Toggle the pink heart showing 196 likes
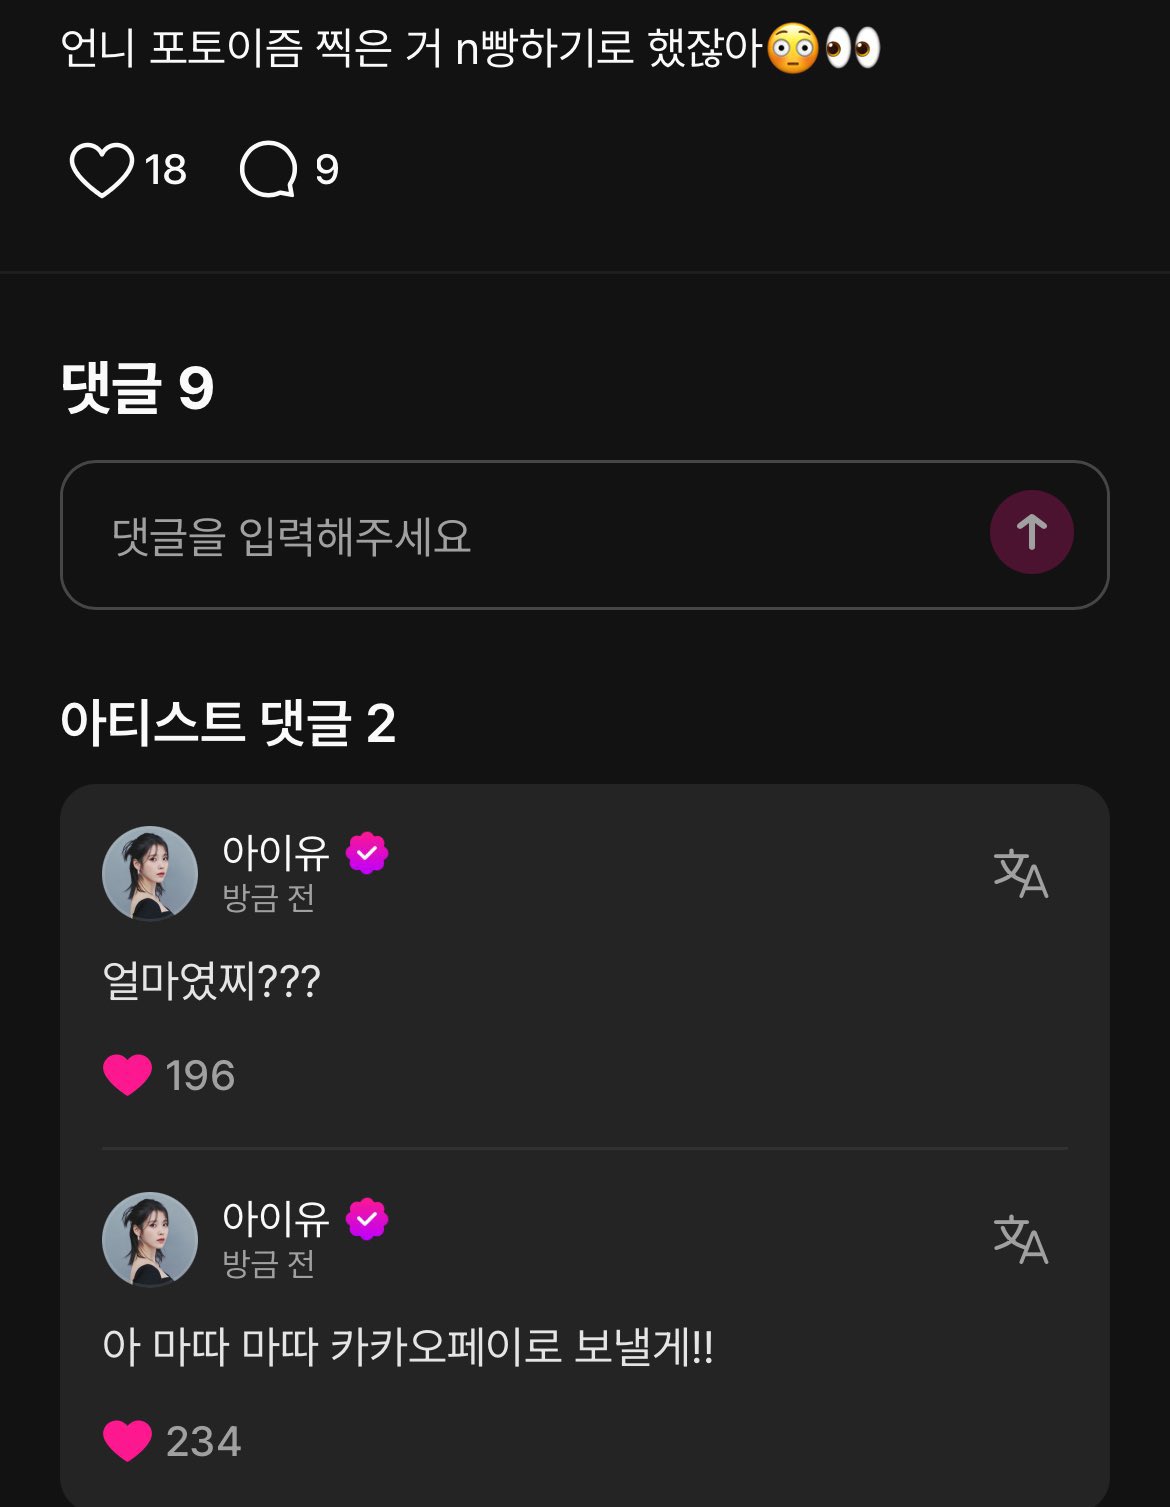1170x1507 pixels. pos(127,1075)
